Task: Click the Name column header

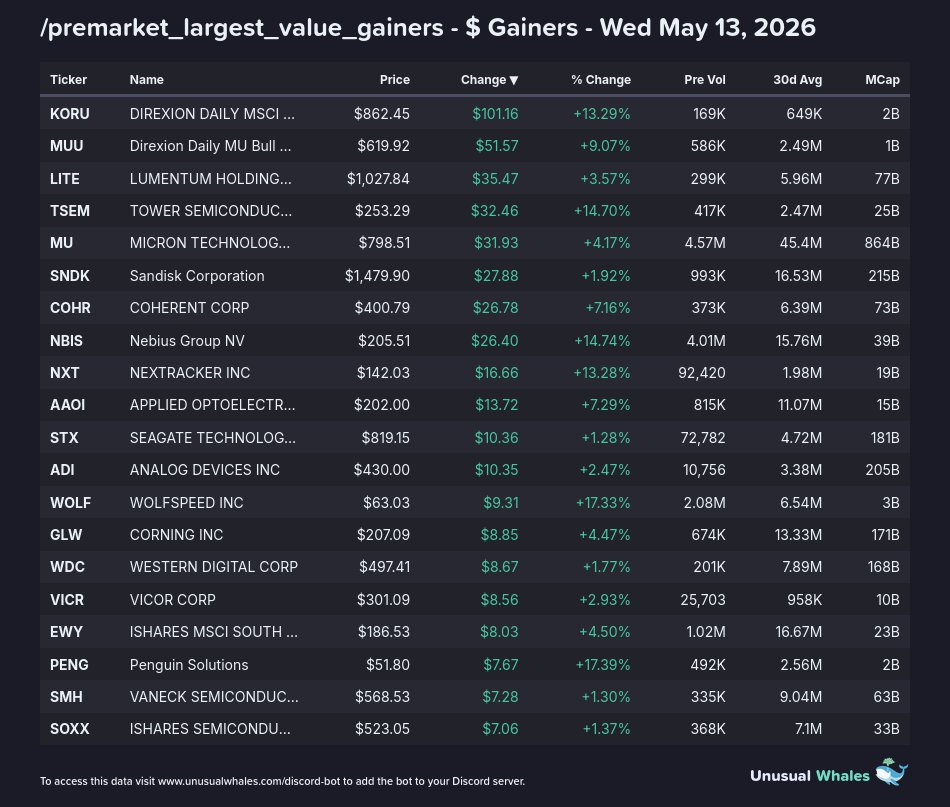Action: [x=147, y=79]
